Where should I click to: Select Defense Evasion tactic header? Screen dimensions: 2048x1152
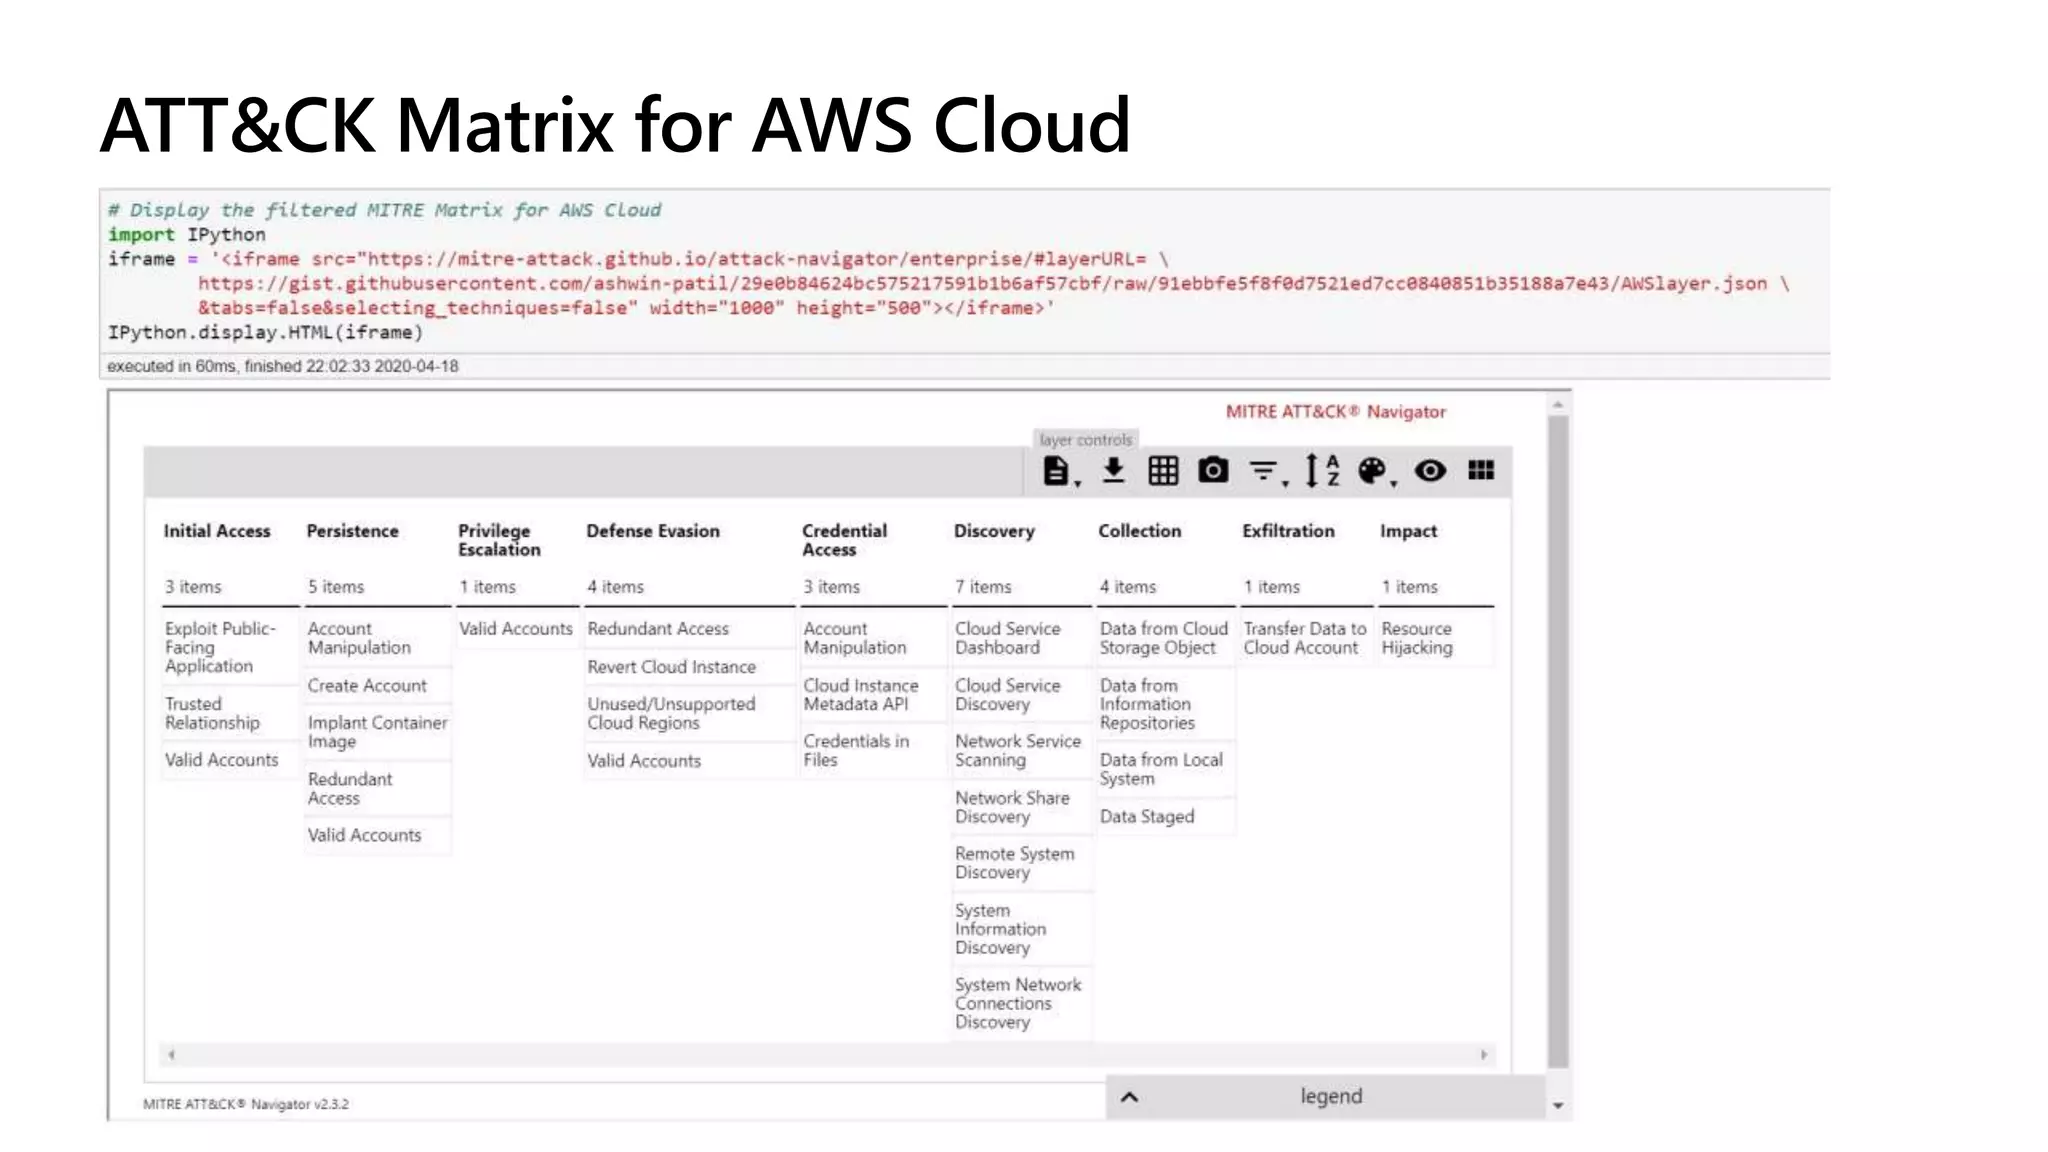653,531
